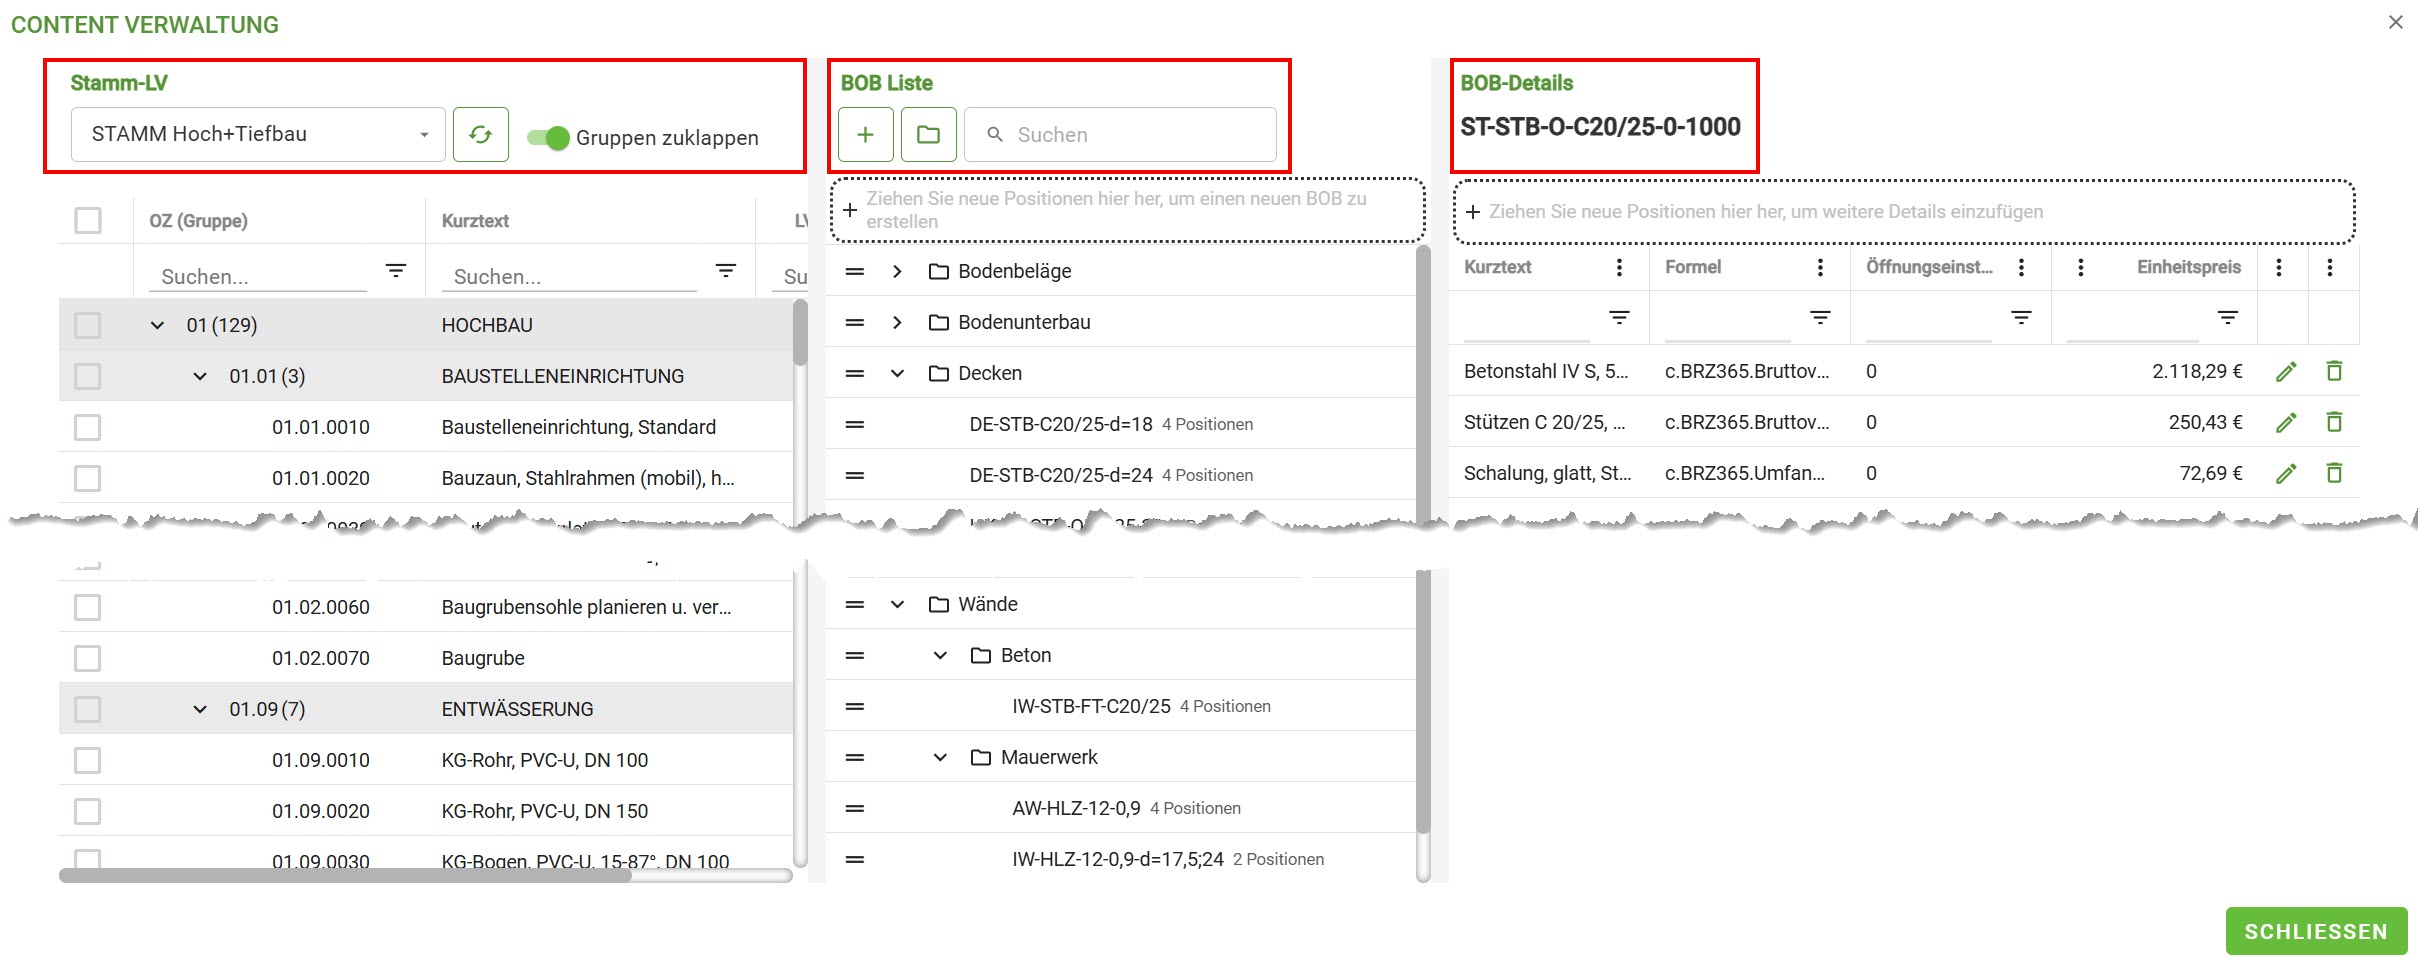Select the DE-STB-C20/25-d=18 BOB entry

(1060, 425)
